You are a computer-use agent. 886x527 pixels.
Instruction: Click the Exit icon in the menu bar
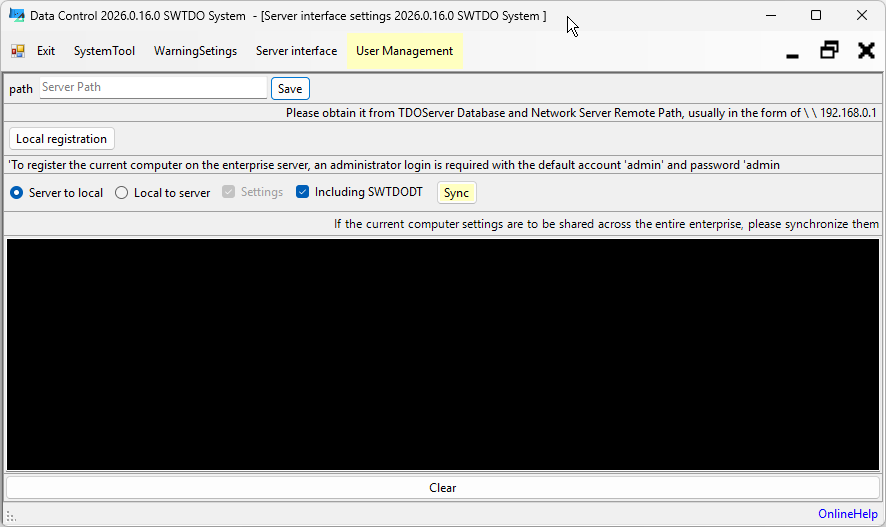(18, 51)
